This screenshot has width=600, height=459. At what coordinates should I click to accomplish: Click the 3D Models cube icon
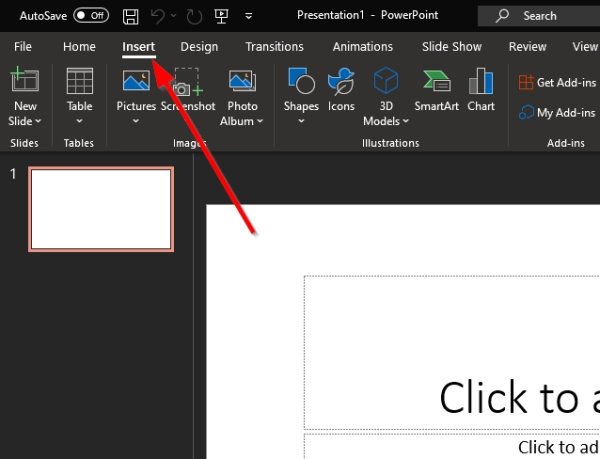click(386, 80)
